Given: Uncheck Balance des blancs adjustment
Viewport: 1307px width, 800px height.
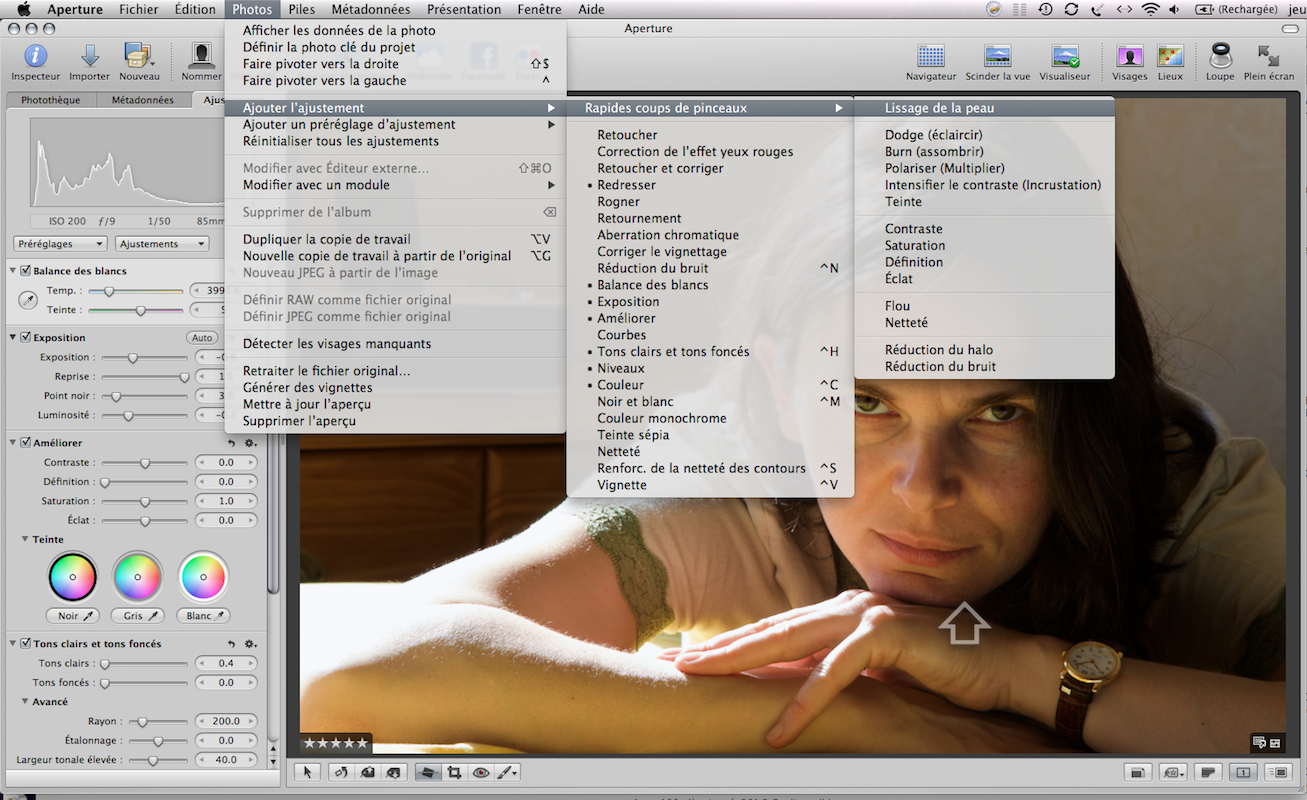Looking at the screenshot, I should 26,271.
